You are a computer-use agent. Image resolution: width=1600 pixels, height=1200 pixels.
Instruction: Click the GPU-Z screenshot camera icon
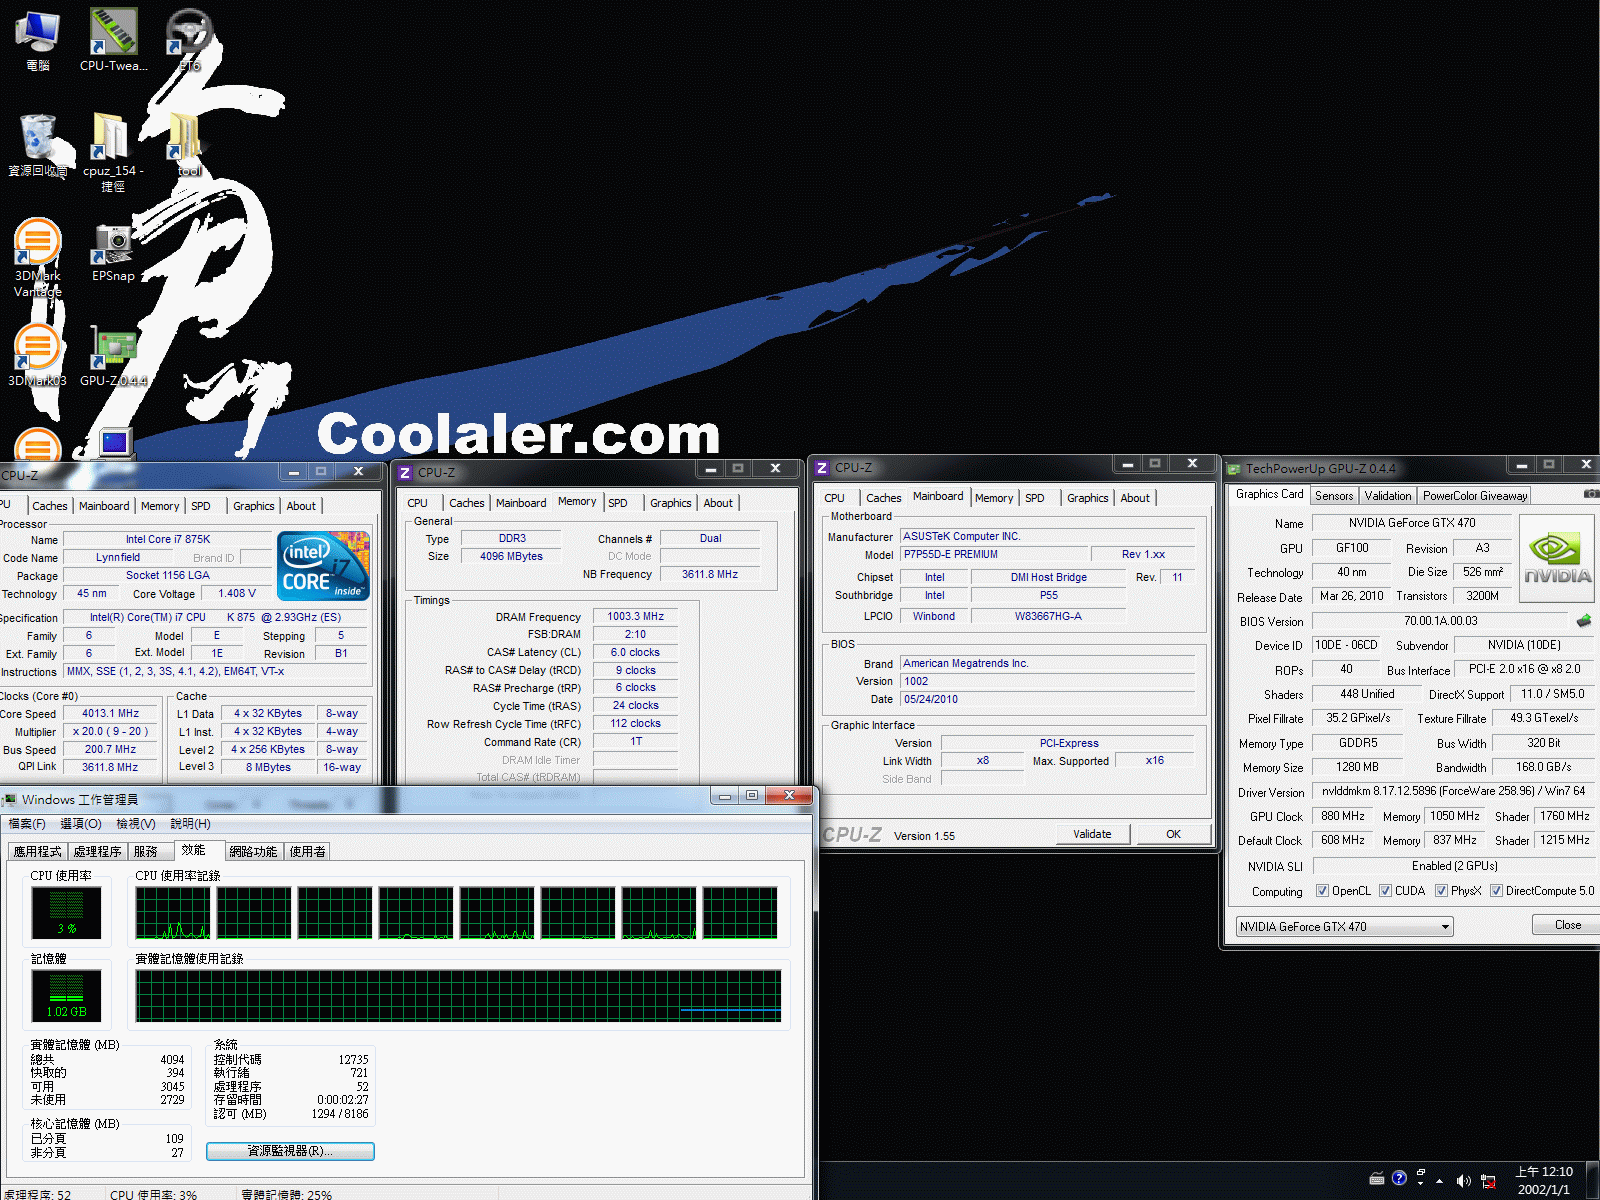click(1591, 494)
